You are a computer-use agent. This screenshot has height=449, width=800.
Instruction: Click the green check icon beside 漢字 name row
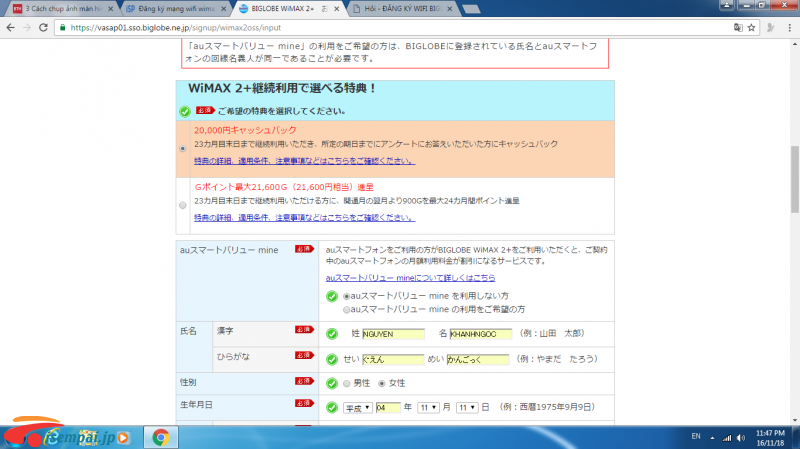tap(332, 334)
